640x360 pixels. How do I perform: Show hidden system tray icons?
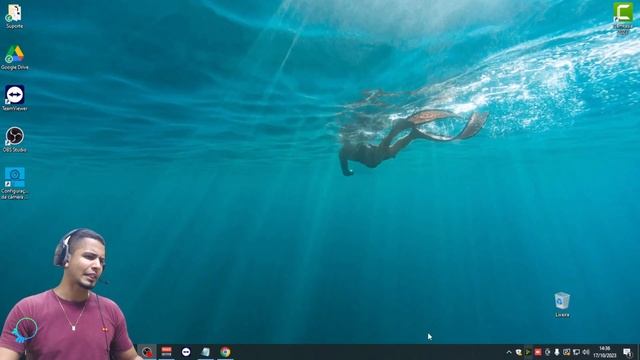(509, 352)
